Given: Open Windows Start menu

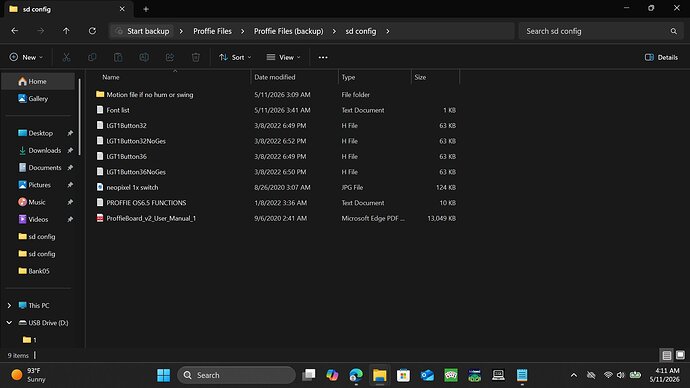Looking at the screenshot, I should click(x=163, y=375).
